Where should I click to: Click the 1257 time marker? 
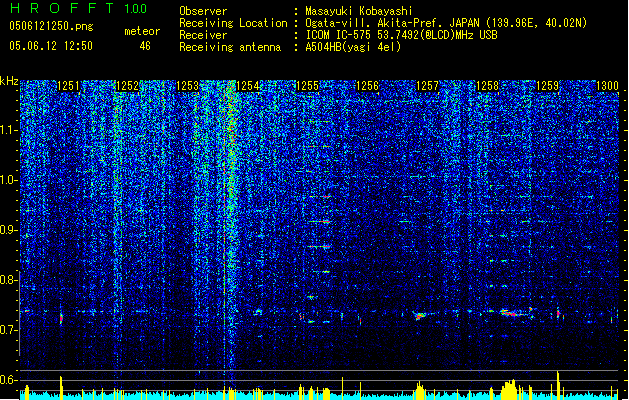coord(427,86)
